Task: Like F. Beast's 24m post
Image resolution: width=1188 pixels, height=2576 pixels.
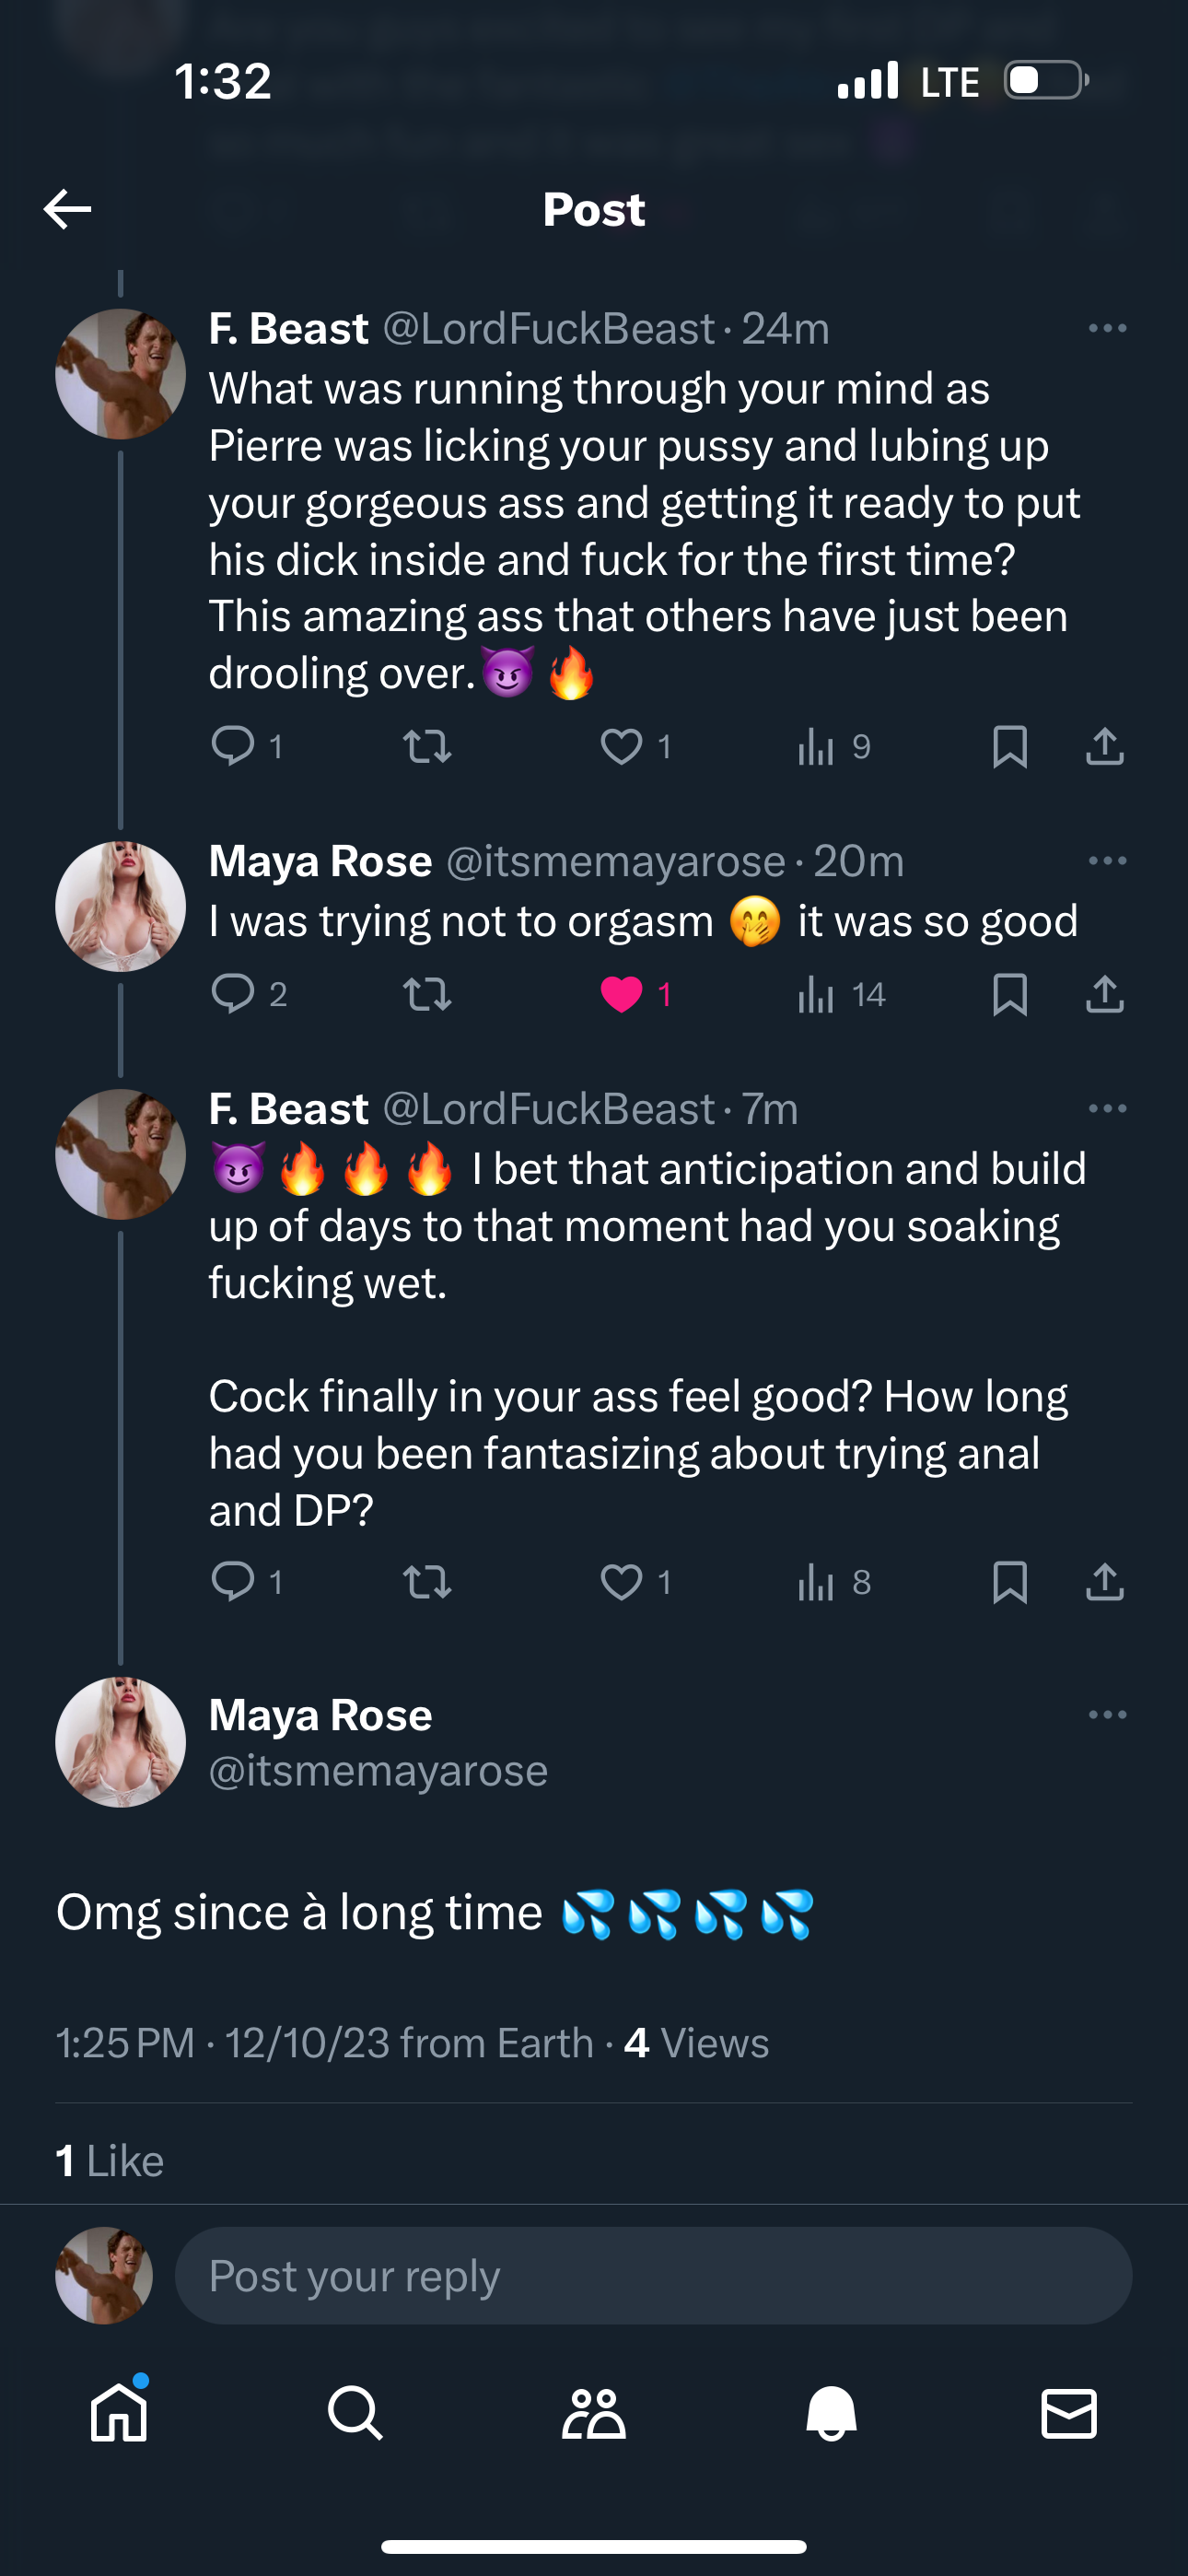Action: pos(621,746)
